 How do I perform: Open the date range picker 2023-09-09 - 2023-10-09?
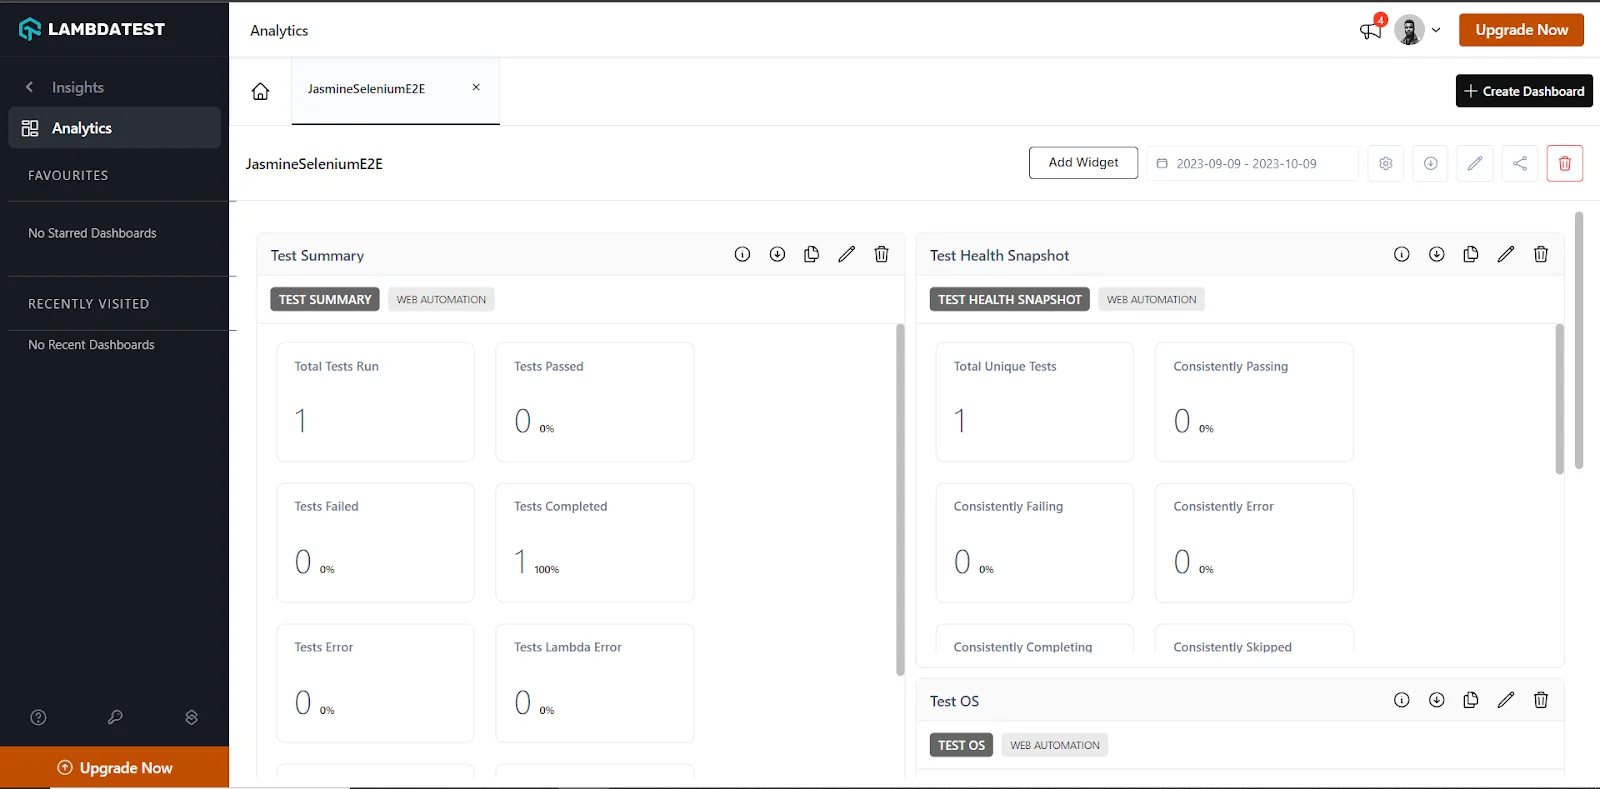pos(1253,163)
